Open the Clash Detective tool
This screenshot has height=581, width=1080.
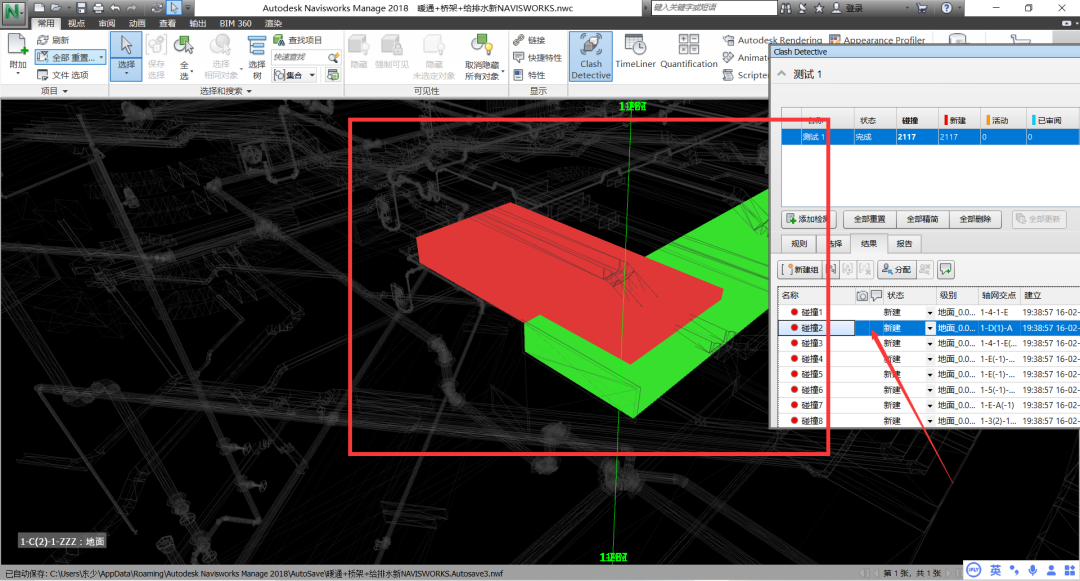click(x=590, y=56)
